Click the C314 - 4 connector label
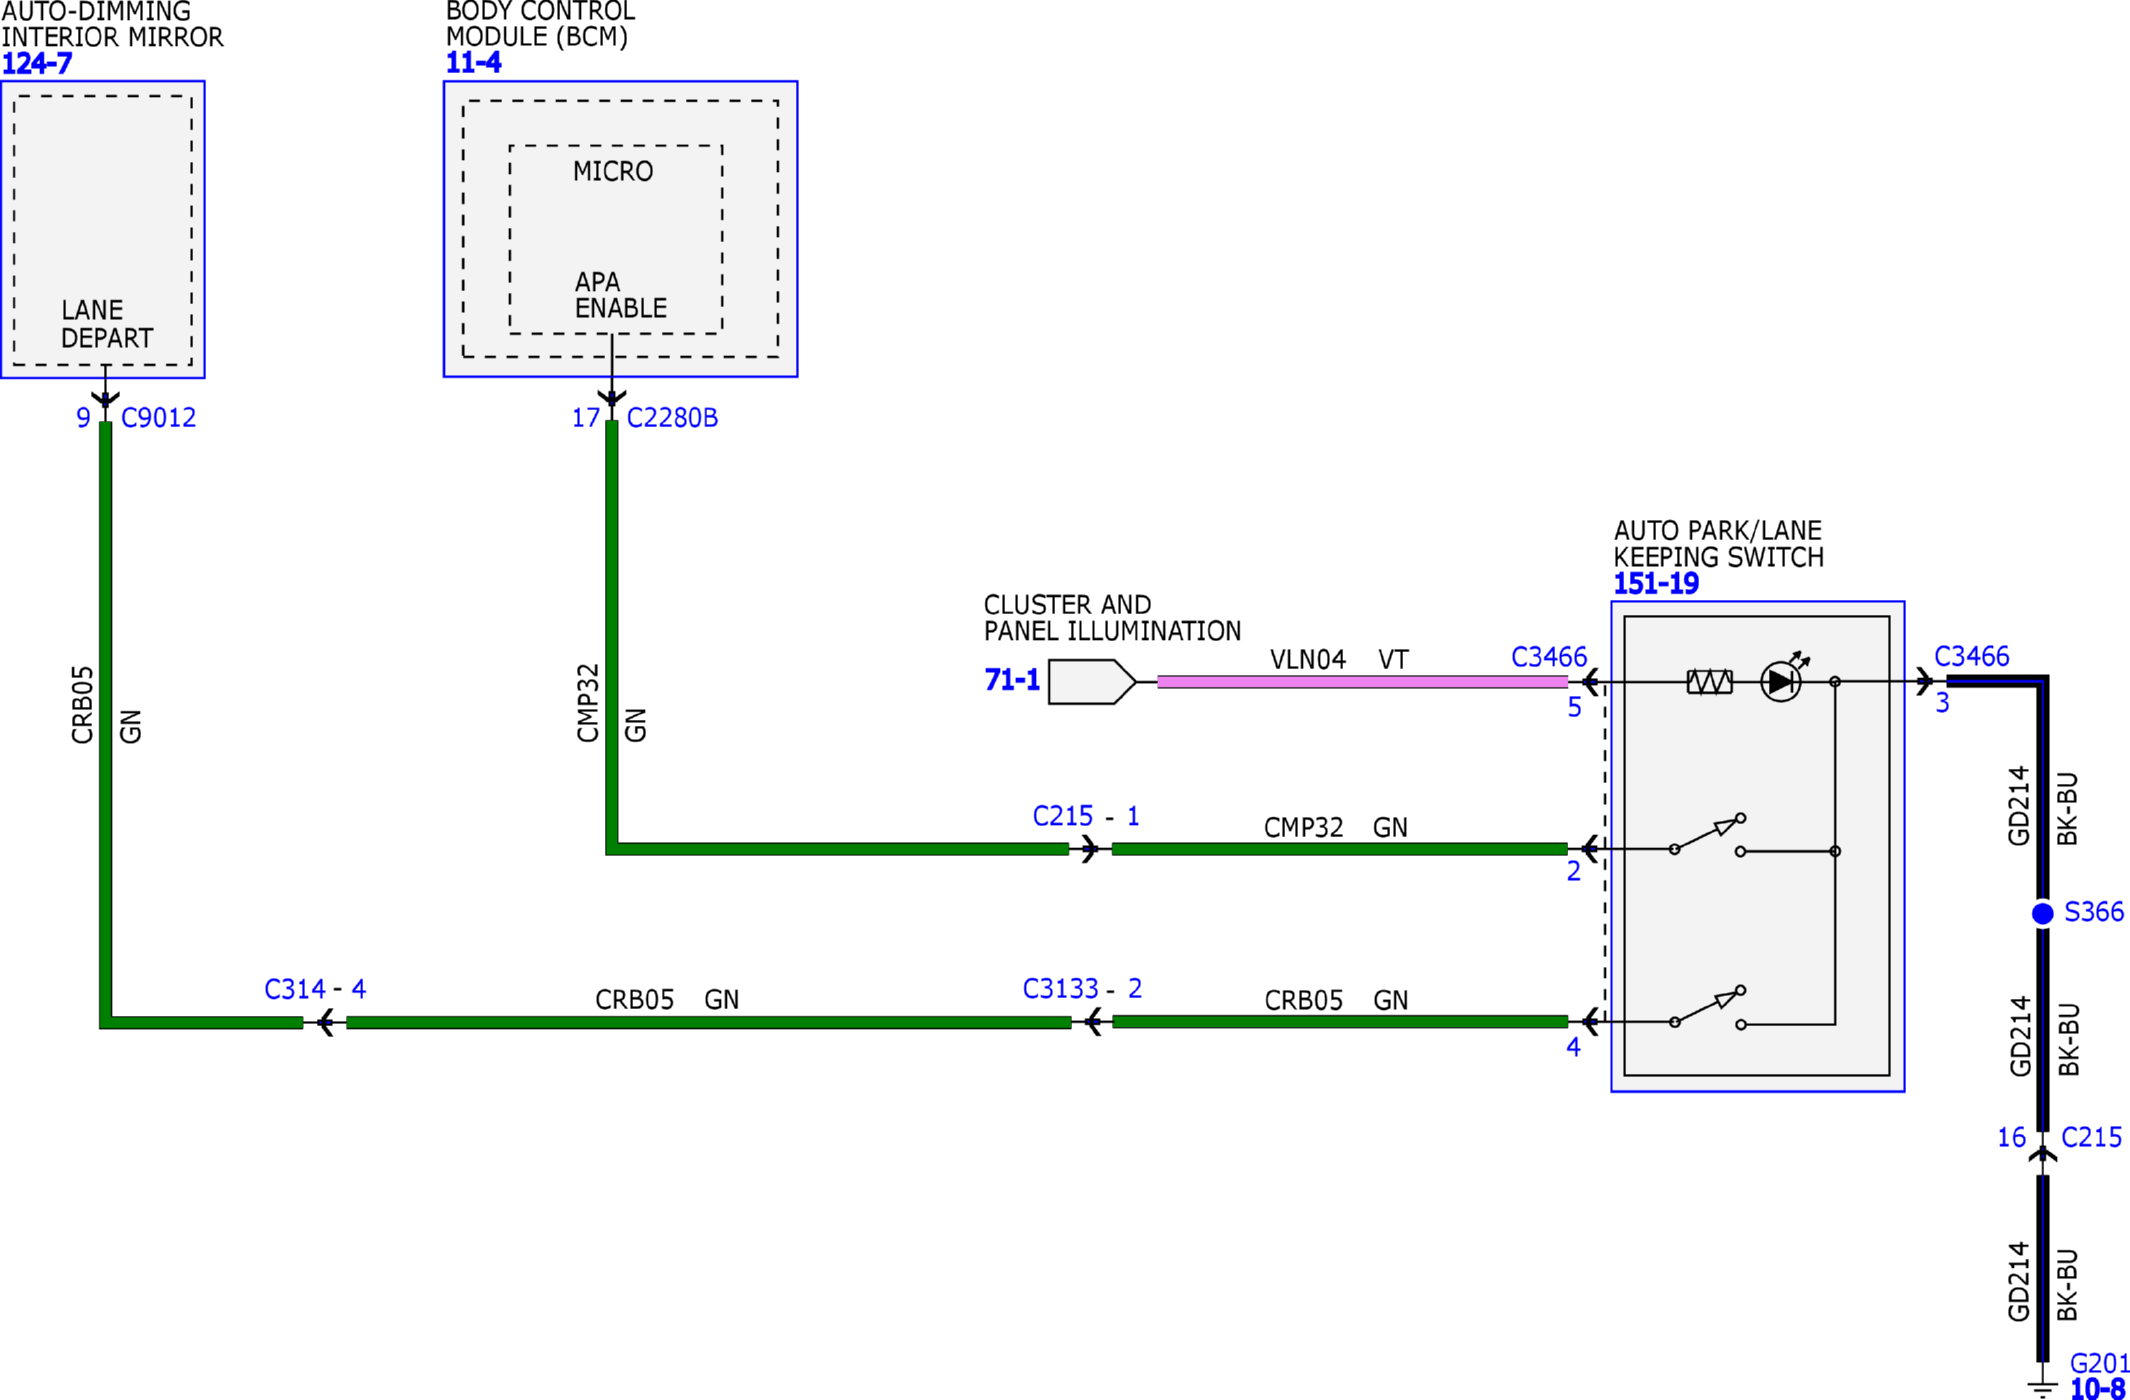The width and height of the screenshot is (2130, 1400). 315,989
